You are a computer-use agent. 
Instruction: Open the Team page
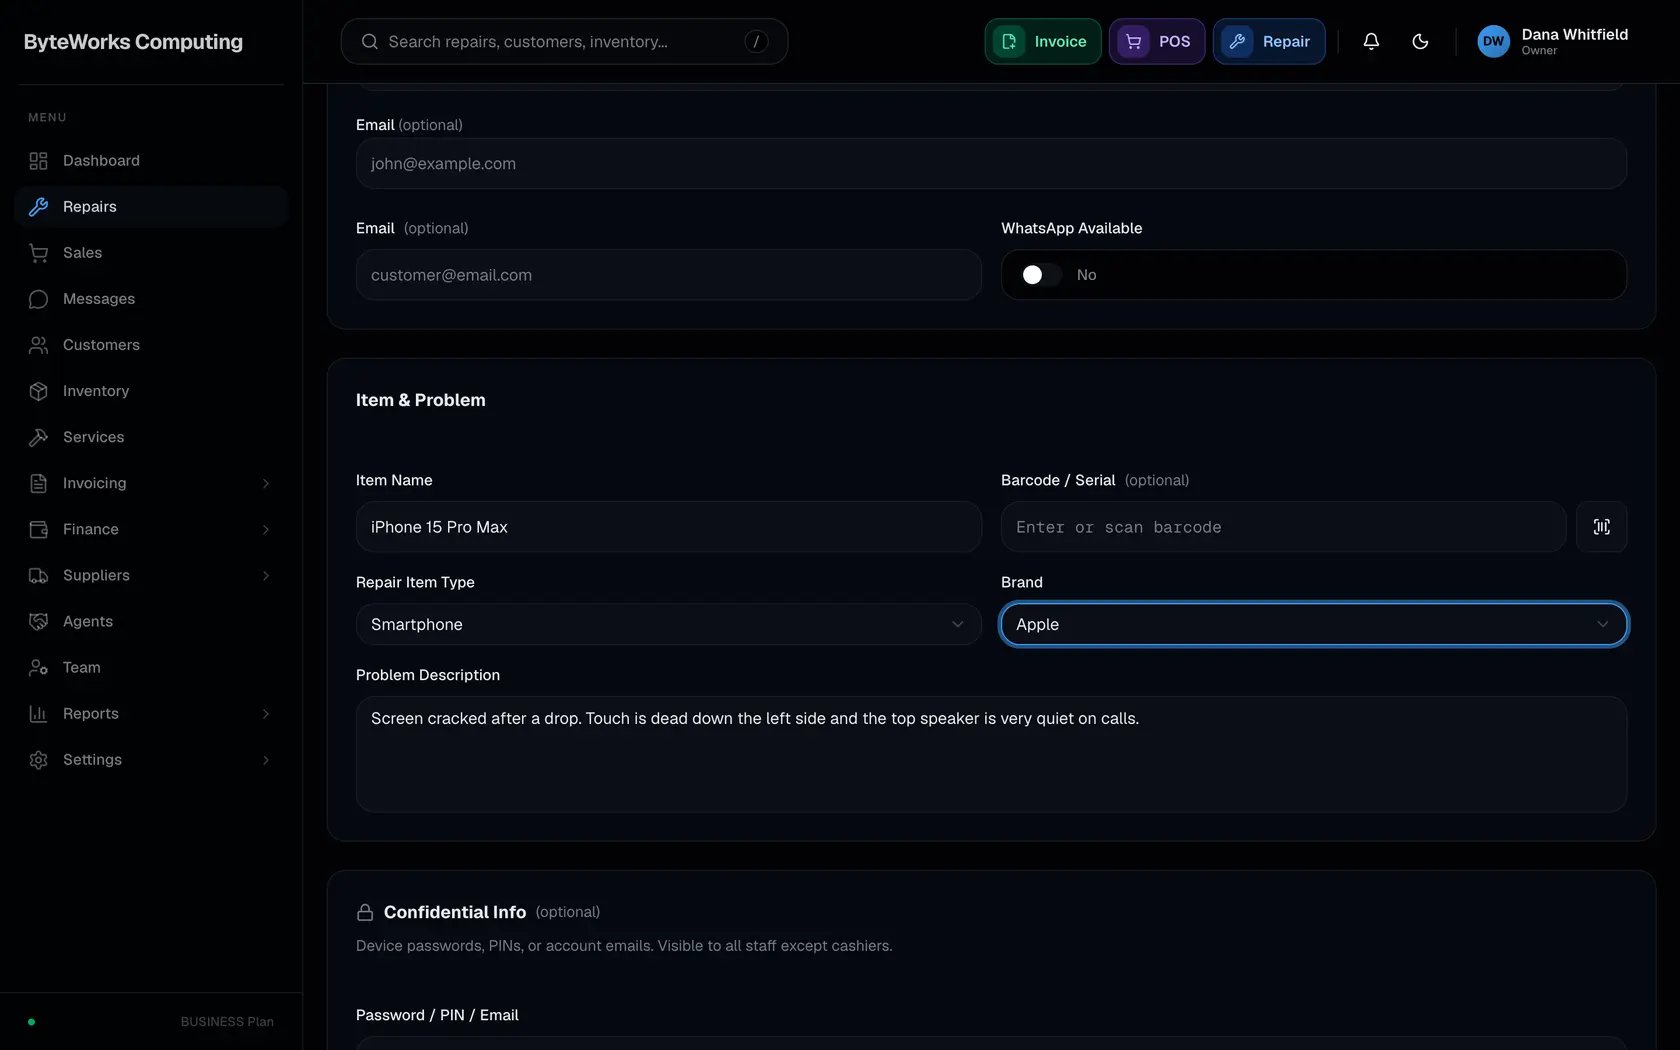pos(151,667)
